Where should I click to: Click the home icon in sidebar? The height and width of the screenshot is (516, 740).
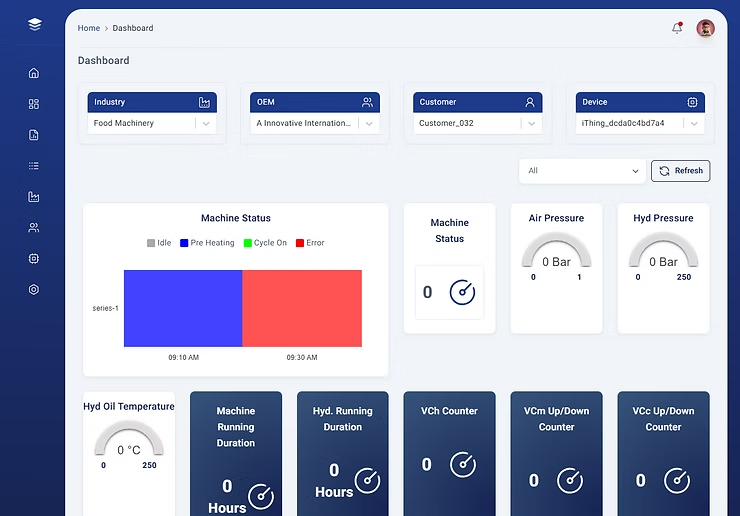pyautogui.click(x=34, y=73)
